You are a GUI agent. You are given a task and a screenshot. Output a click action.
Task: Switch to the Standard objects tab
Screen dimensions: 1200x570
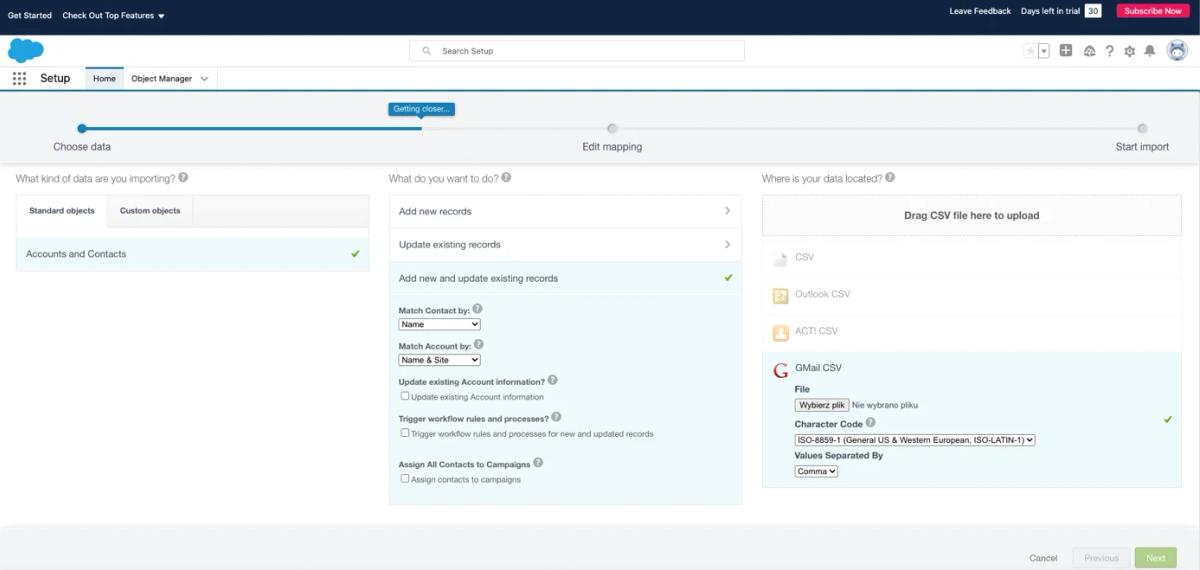pyautogui.click(x=62, y=211)
